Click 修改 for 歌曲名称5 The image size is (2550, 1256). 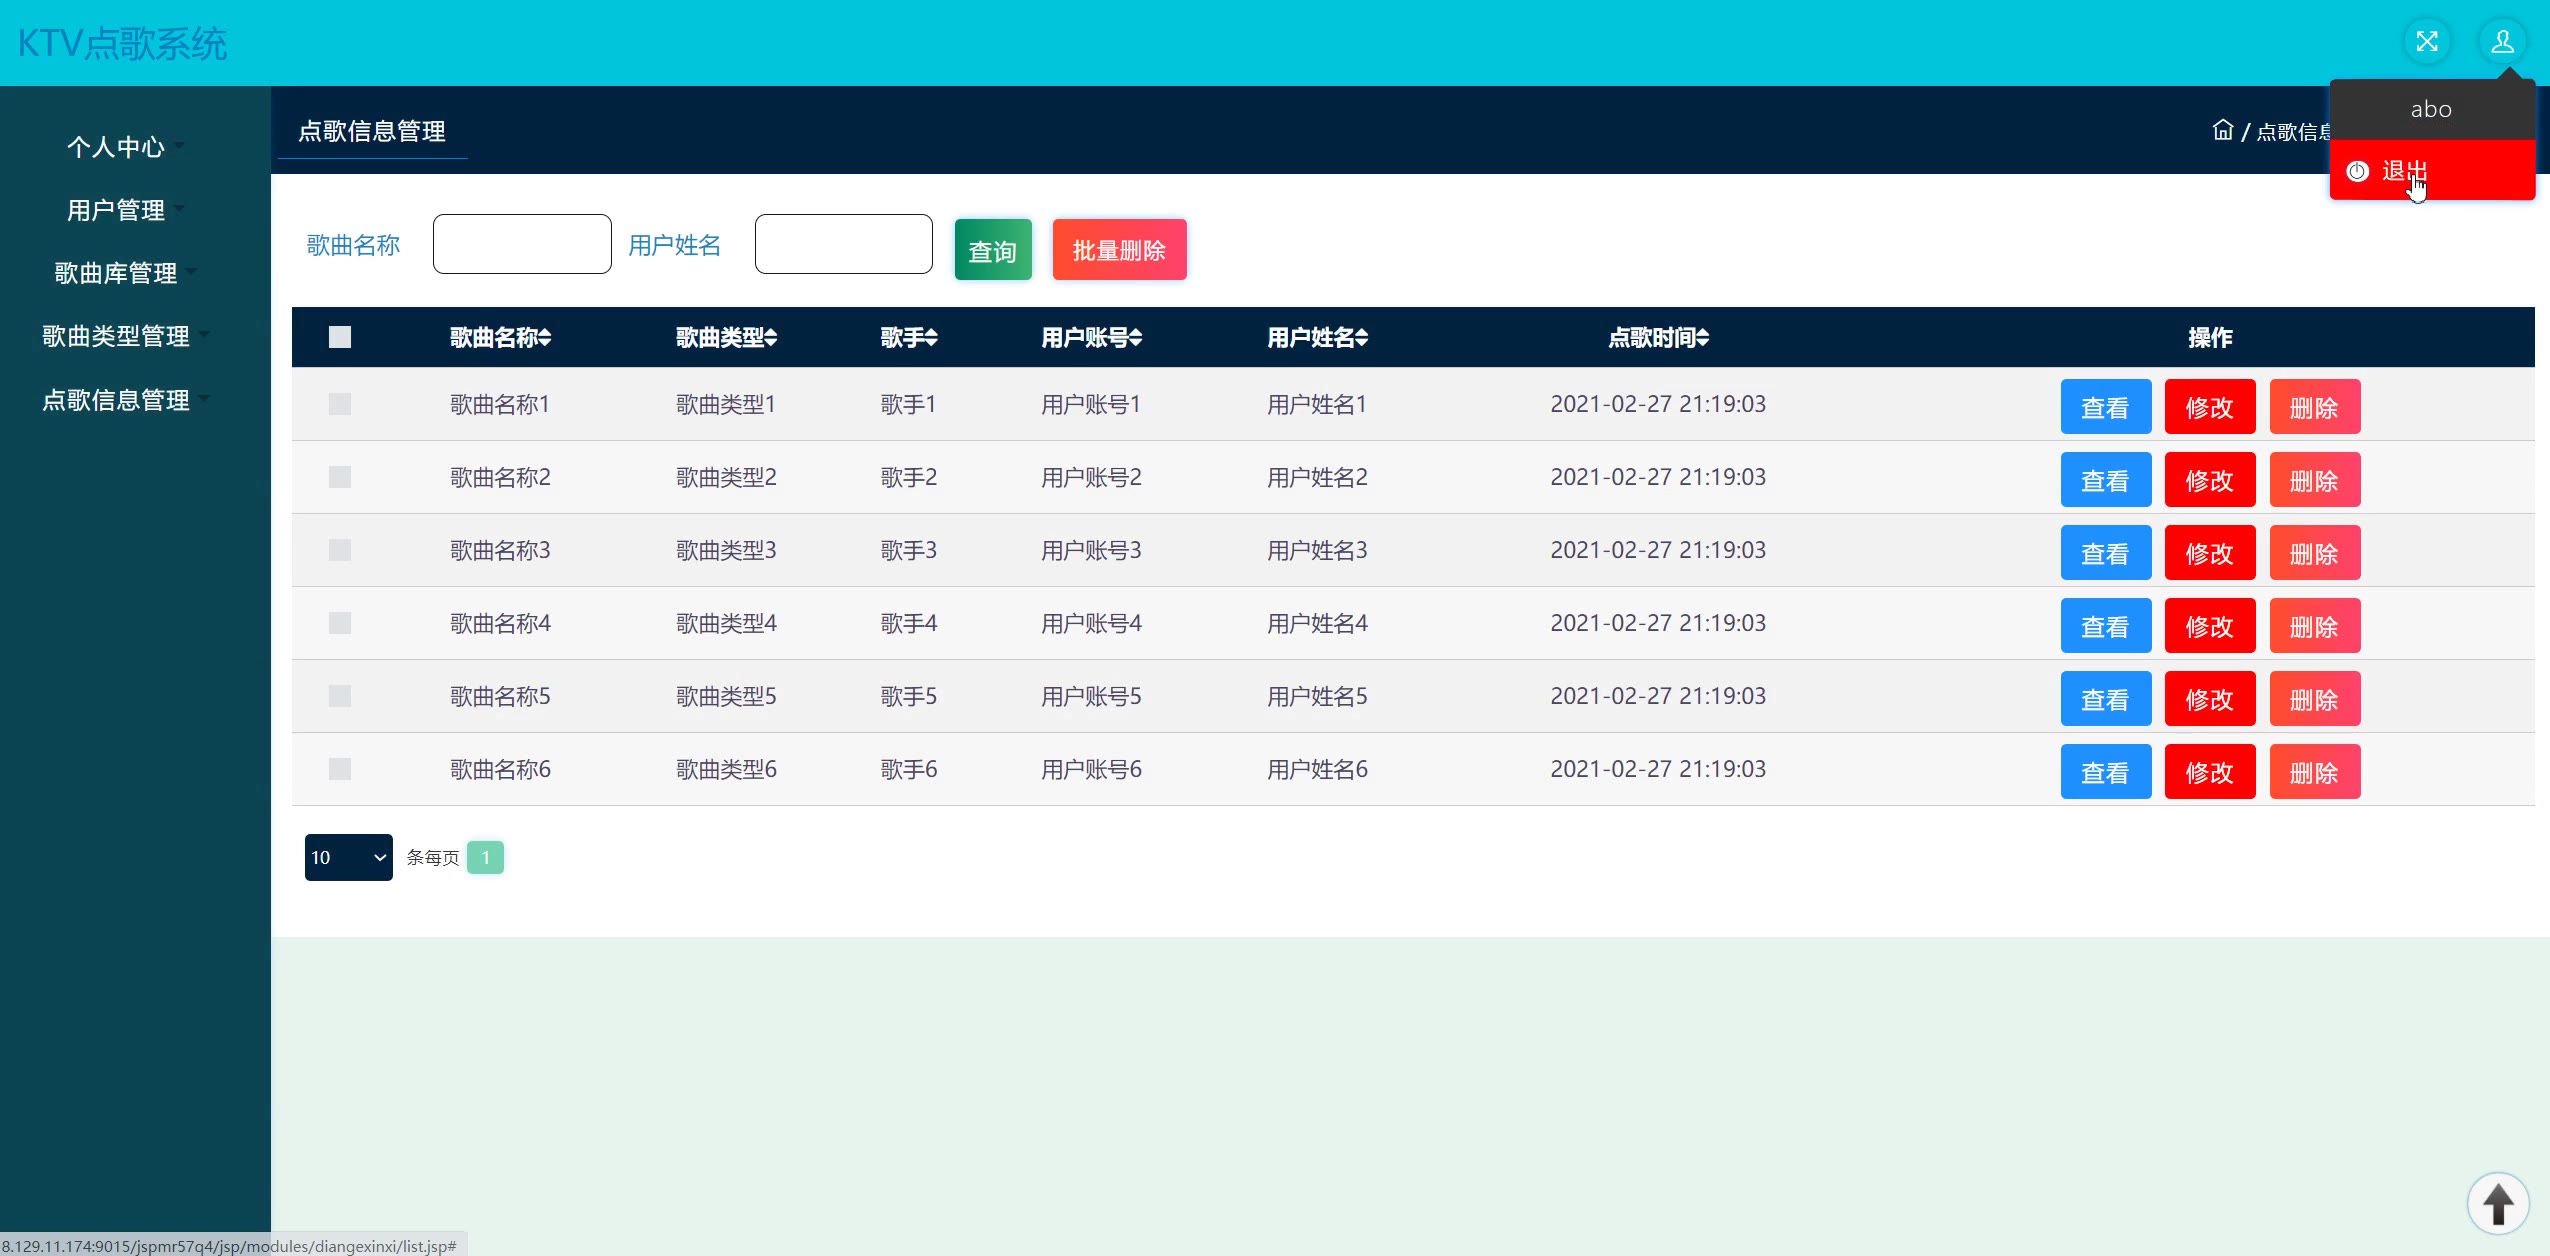click(2210, 698)
